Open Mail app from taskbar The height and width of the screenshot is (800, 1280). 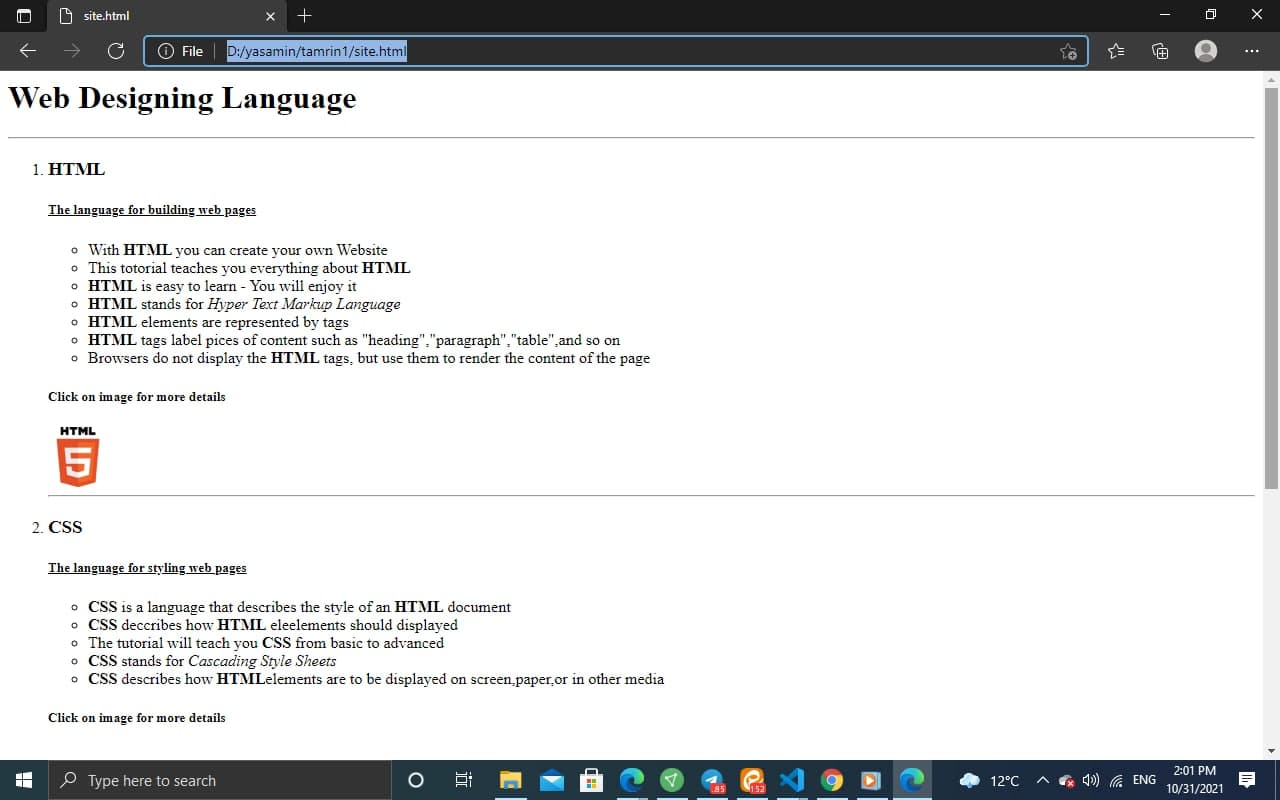(x=552, y=780)
